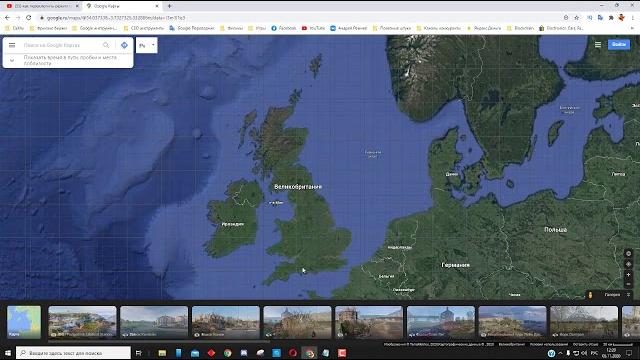640x360 pixels.
Task: Close the Google Карты tab
Action: click(157, 6)
